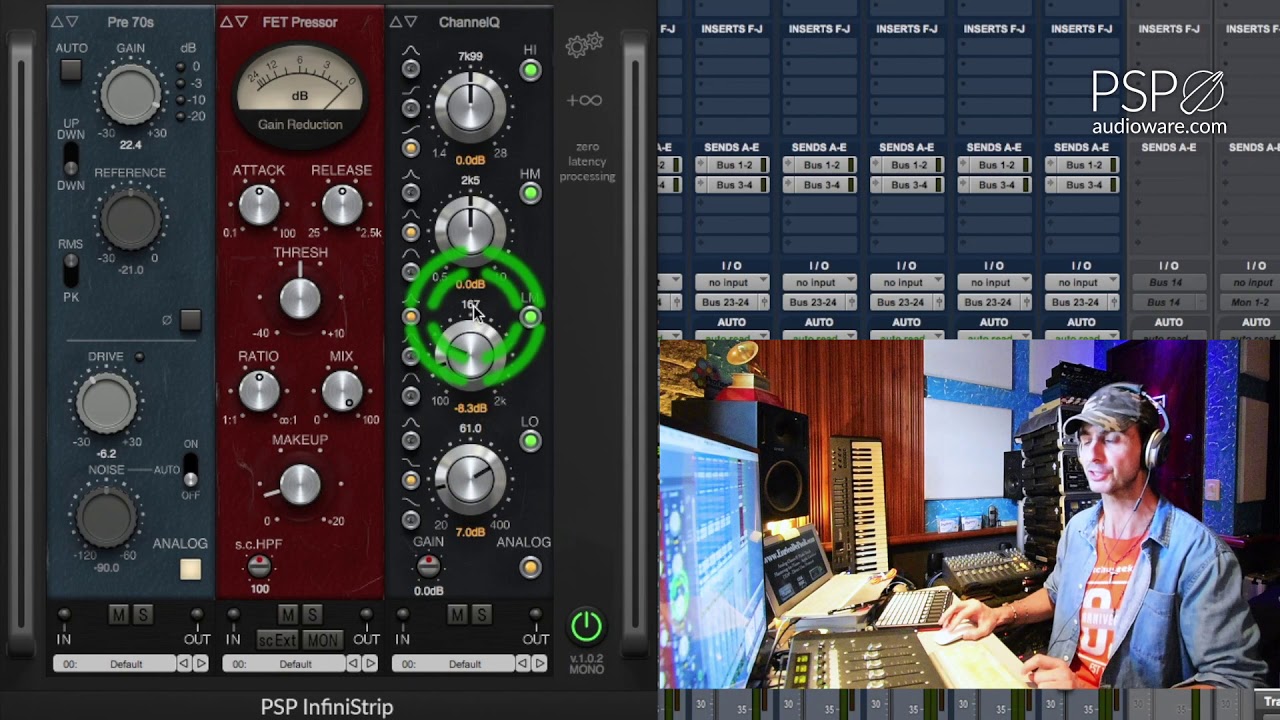
Task: Solo the FET Pressor module with S
Action: point(311,614)
